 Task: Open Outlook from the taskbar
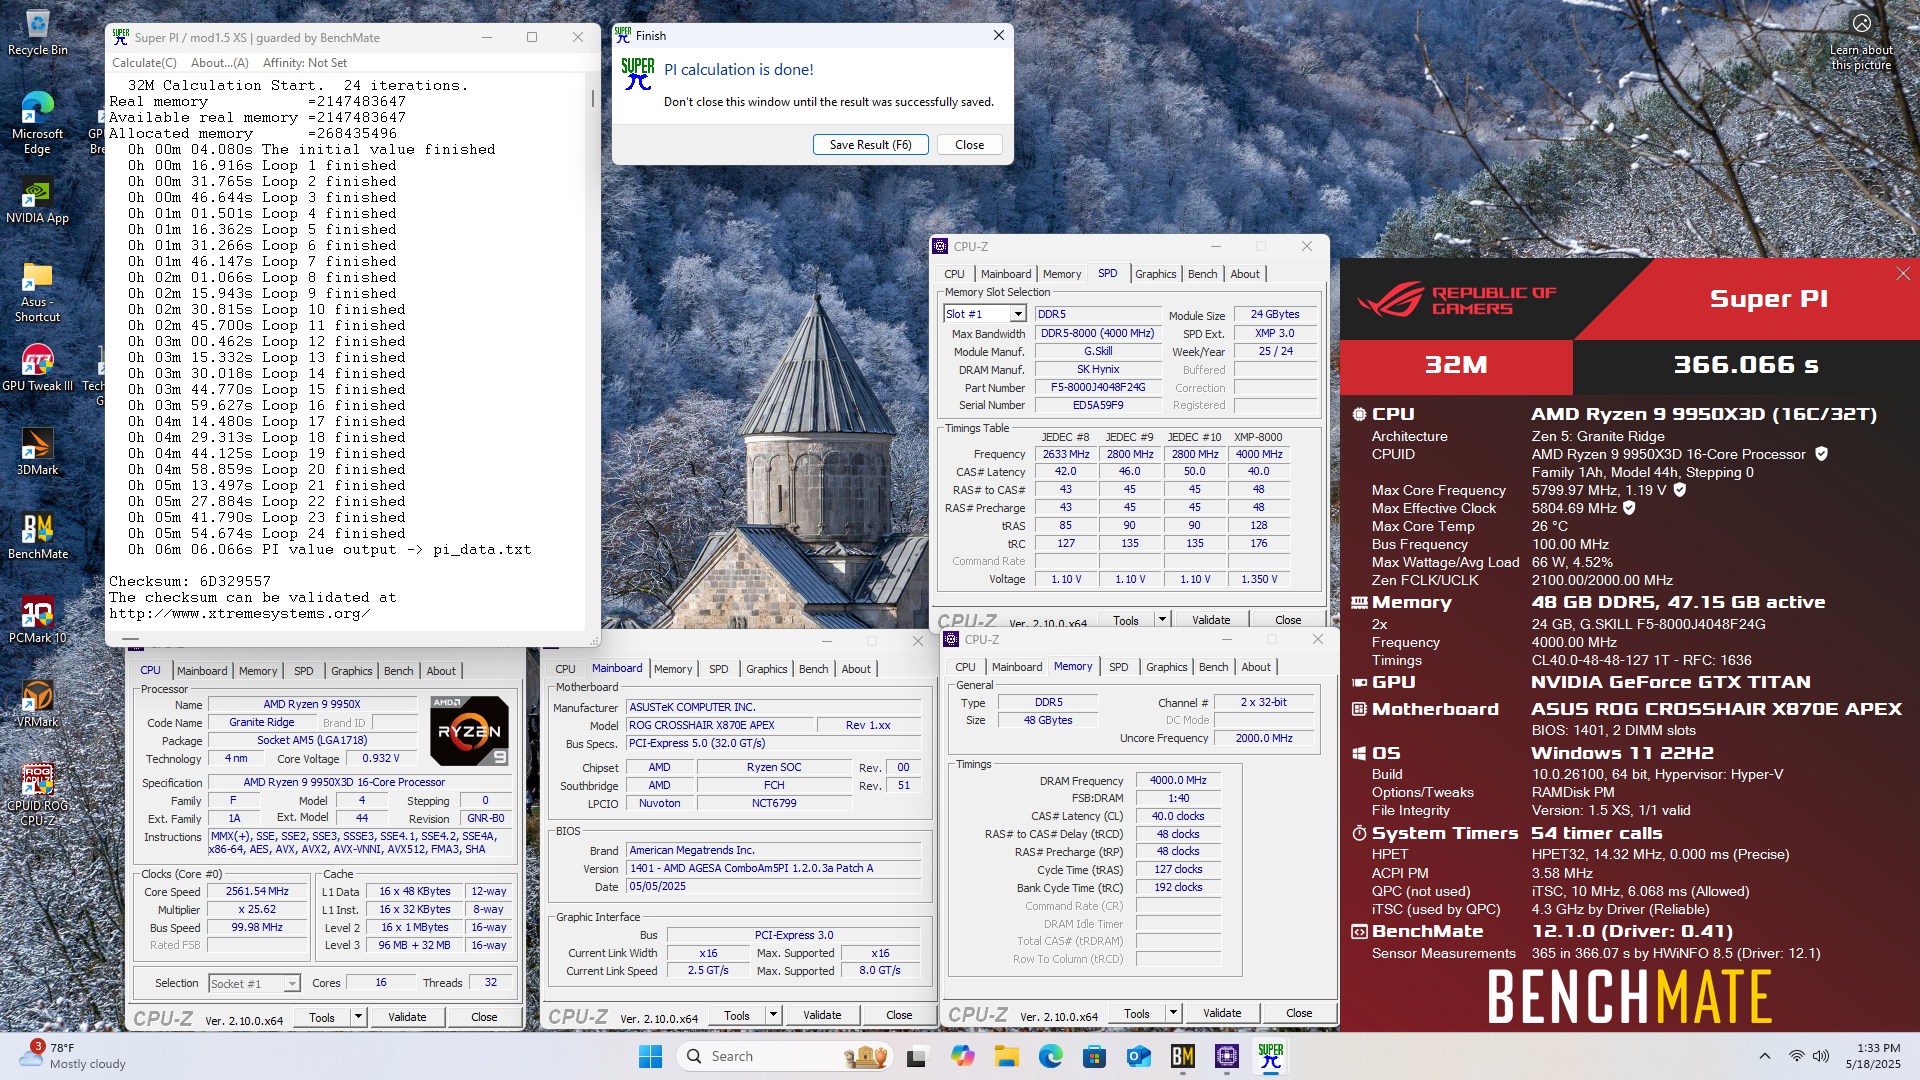pyautogui.click(x=1138, y=1056)
